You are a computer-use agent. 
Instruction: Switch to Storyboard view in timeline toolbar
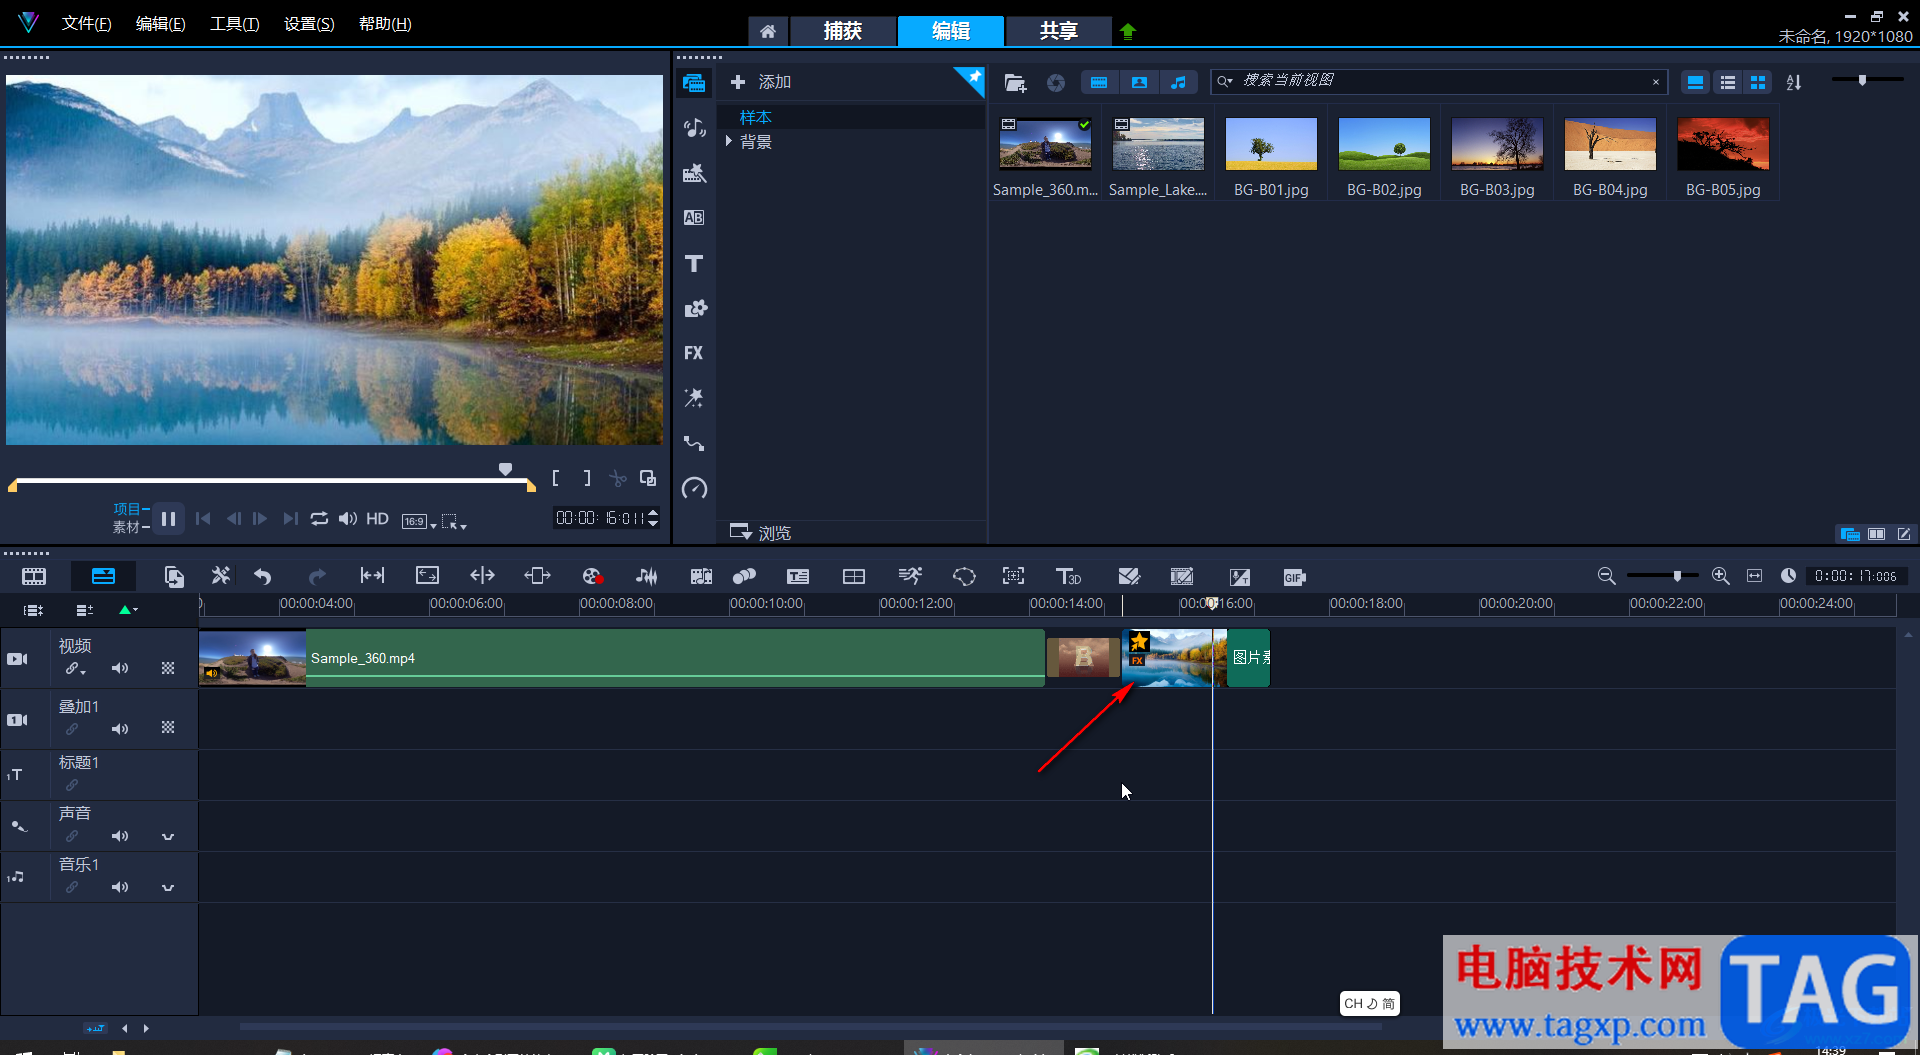coord(34,576)
